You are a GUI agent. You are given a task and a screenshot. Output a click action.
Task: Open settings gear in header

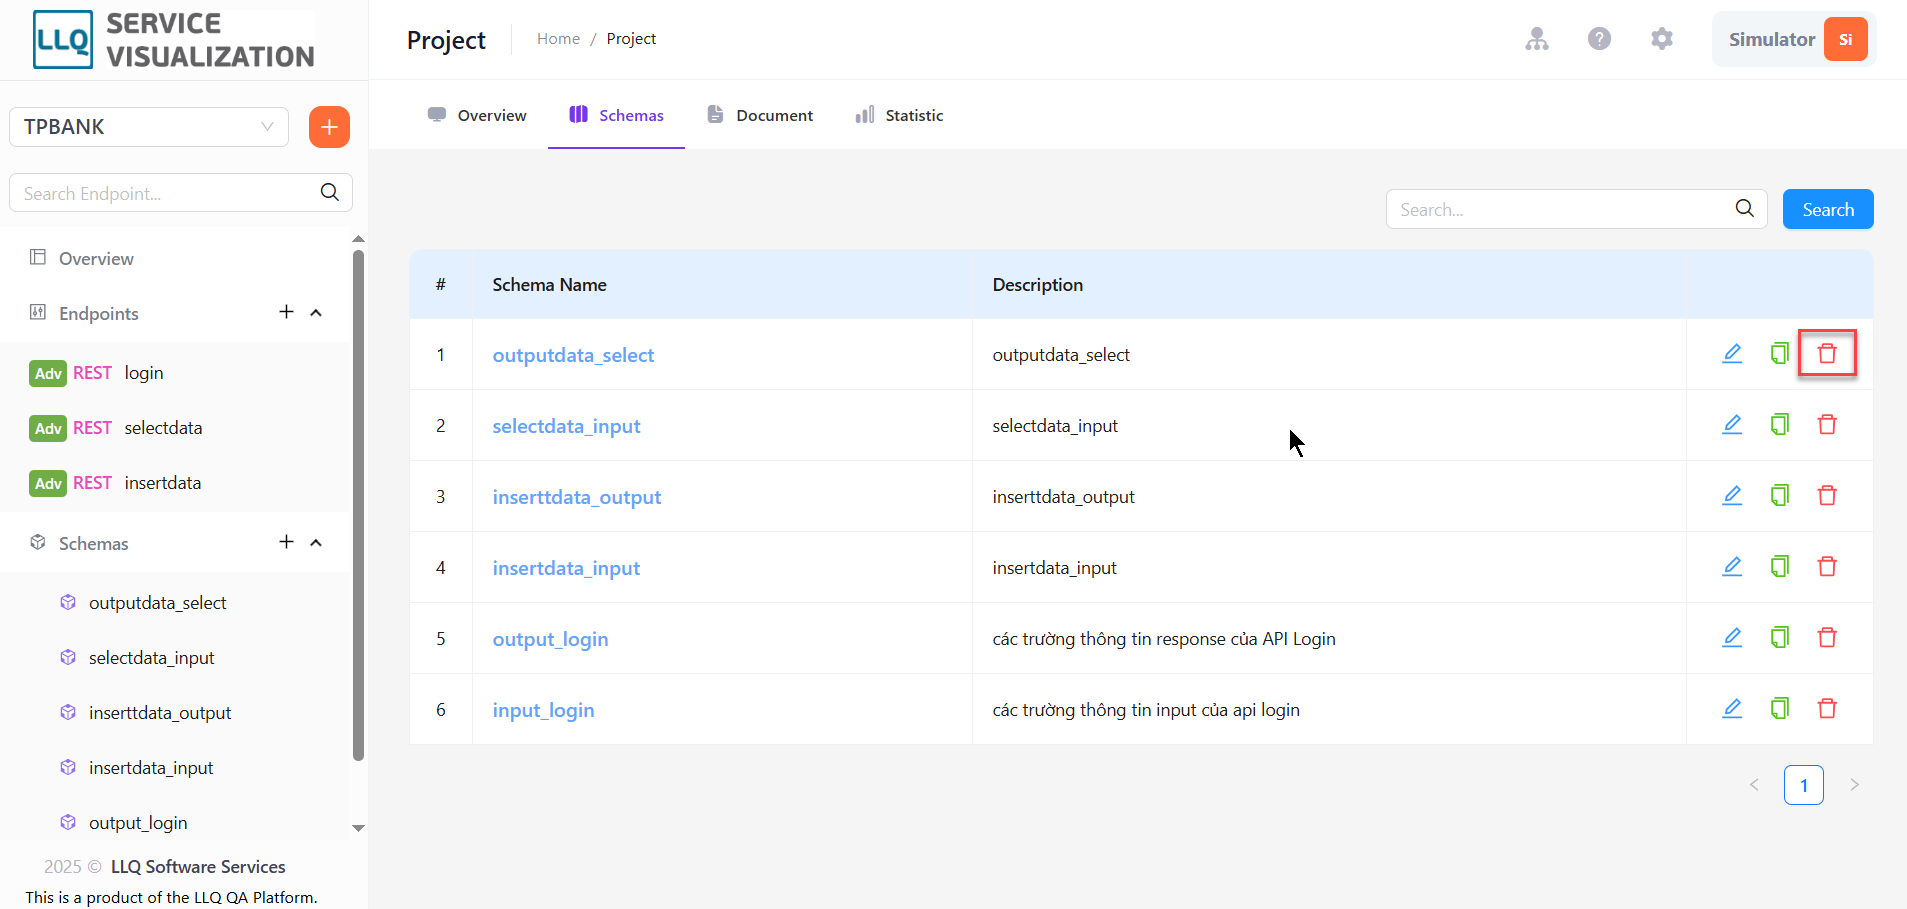point(1662,39)
